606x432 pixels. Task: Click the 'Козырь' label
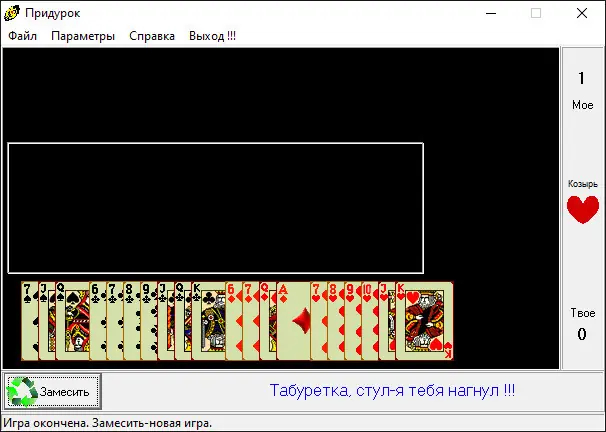point(583,184)
